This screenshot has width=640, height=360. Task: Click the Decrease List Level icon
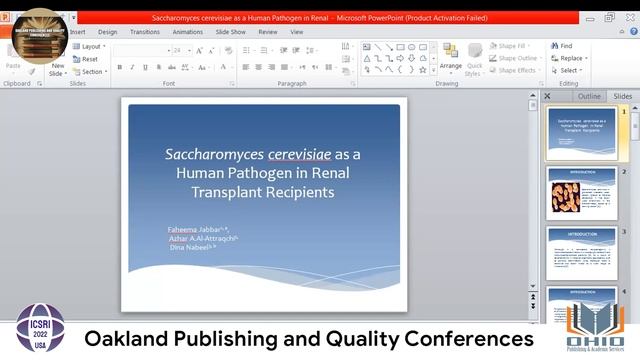283,51
